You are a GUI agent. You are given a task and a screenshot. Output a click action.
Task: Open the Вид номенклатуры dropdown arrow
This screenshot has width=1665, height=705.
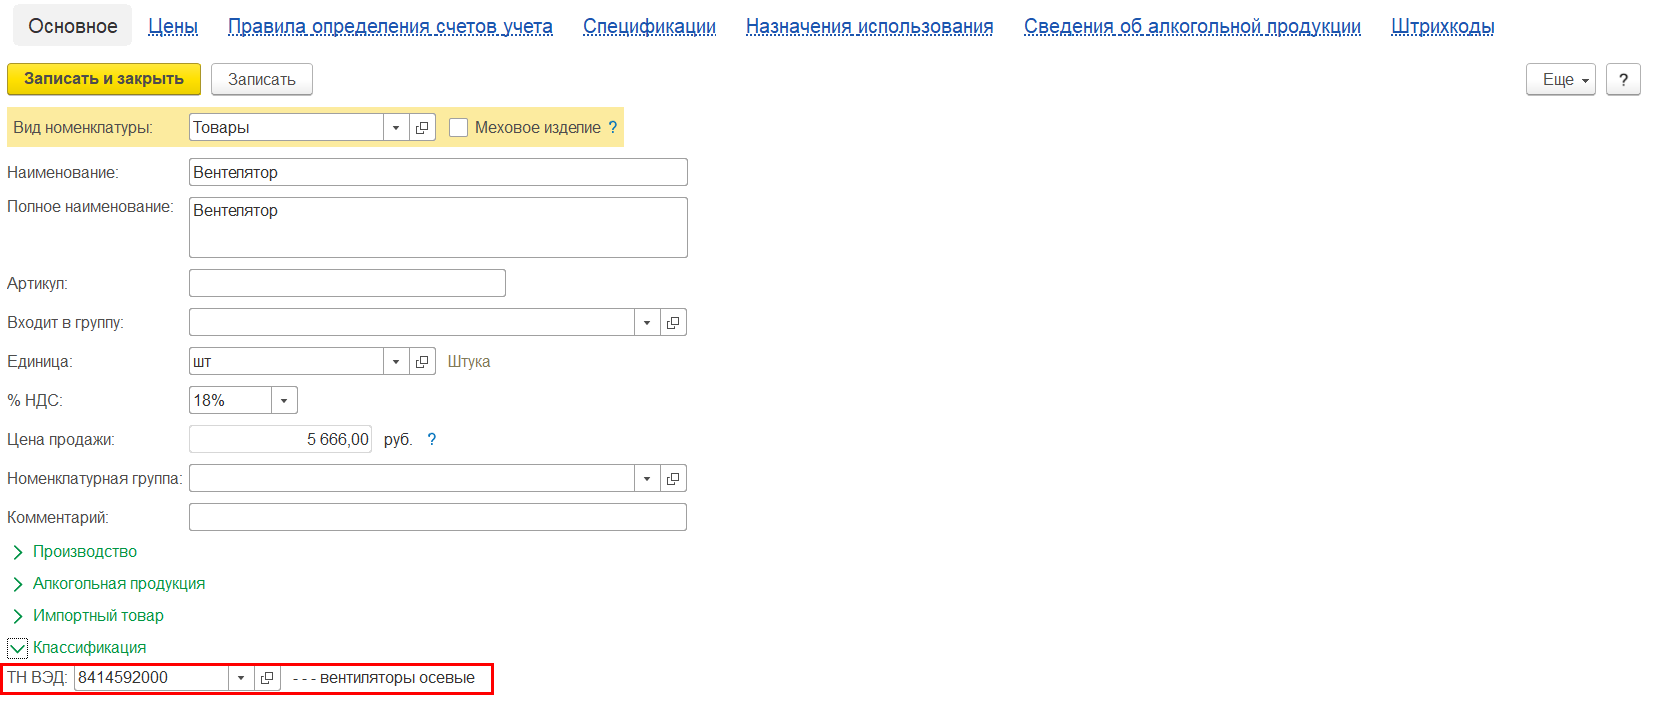pos(396,127)
